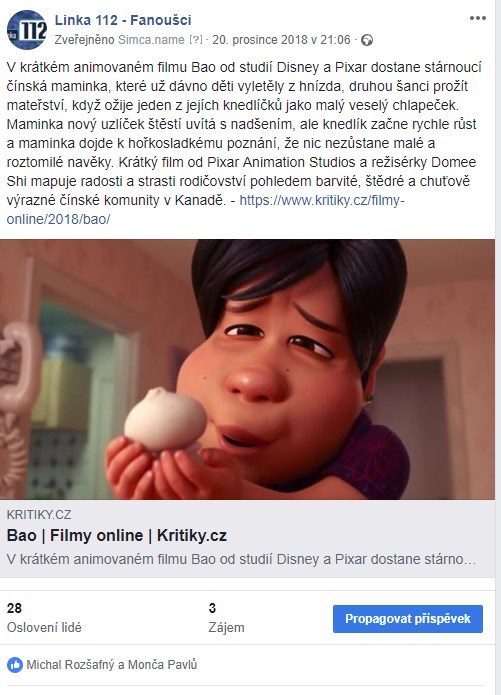This screenshot has height=695, width=501.
Task: Open the Bao | Filmy online | Kritiky.cz headline
Action: (x=117, y=535)
